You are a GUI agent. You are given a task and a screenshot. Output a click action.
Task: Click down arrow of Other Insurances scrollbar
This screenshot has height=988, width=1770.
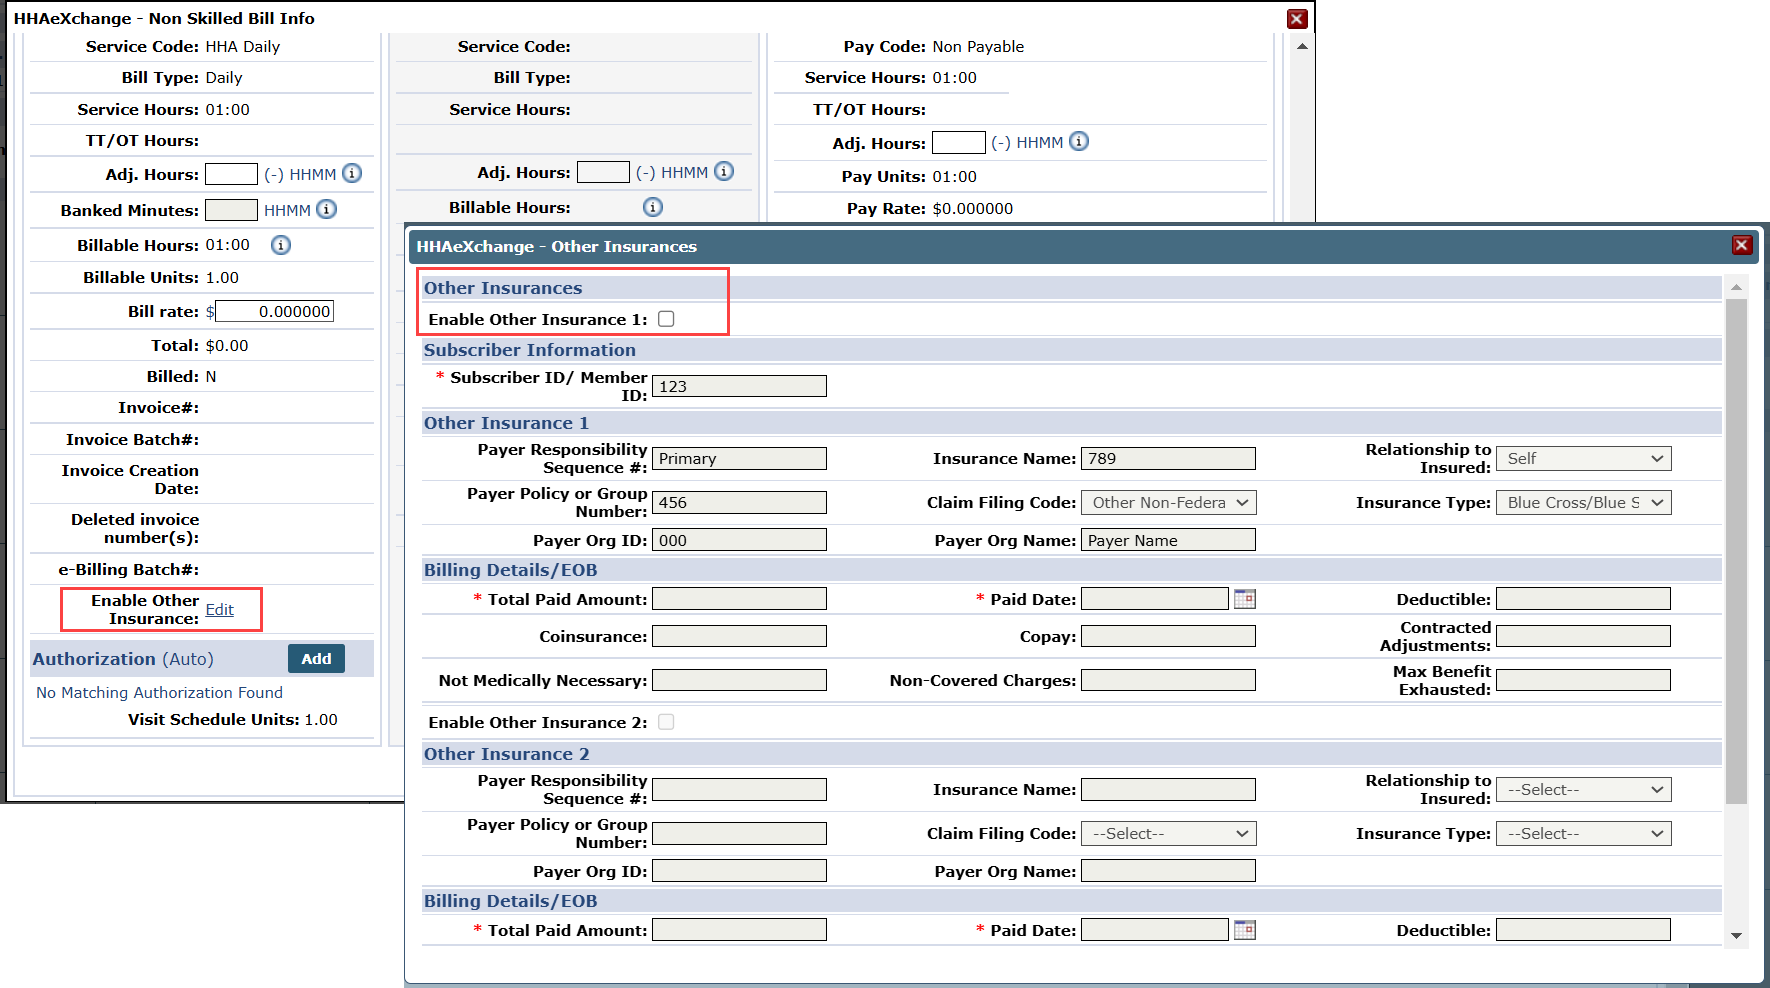pyautogui.click(x=1736, y=936)
